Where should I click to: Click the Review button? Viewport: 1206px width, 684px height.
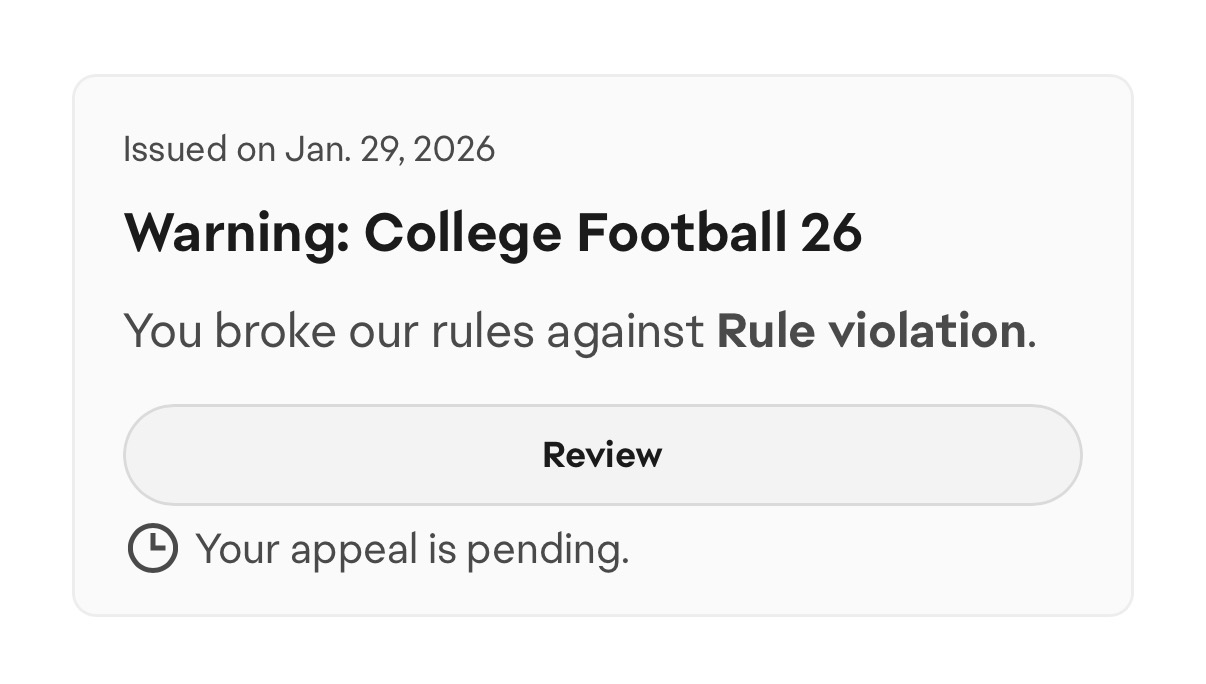602,455
